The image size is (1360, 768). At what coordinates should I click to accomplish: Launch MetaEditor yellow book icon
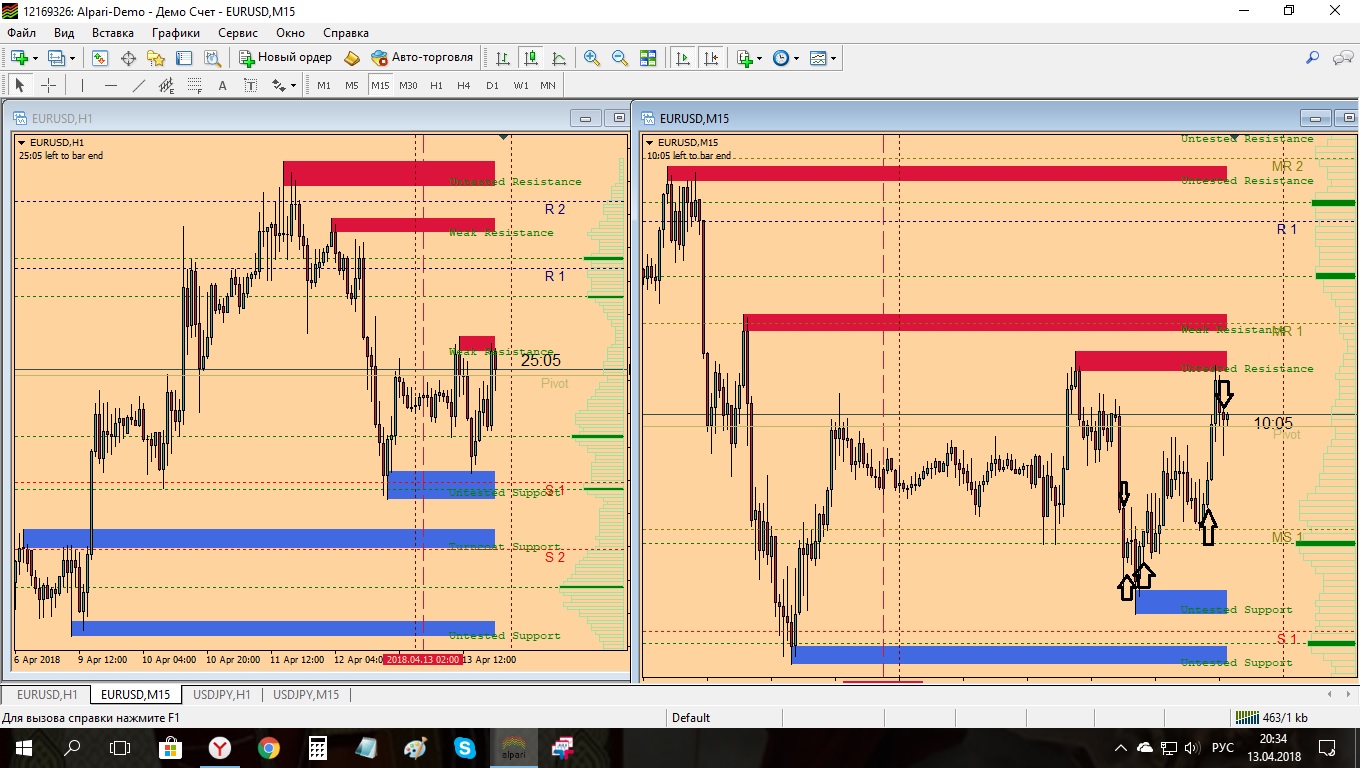[352, 58]
